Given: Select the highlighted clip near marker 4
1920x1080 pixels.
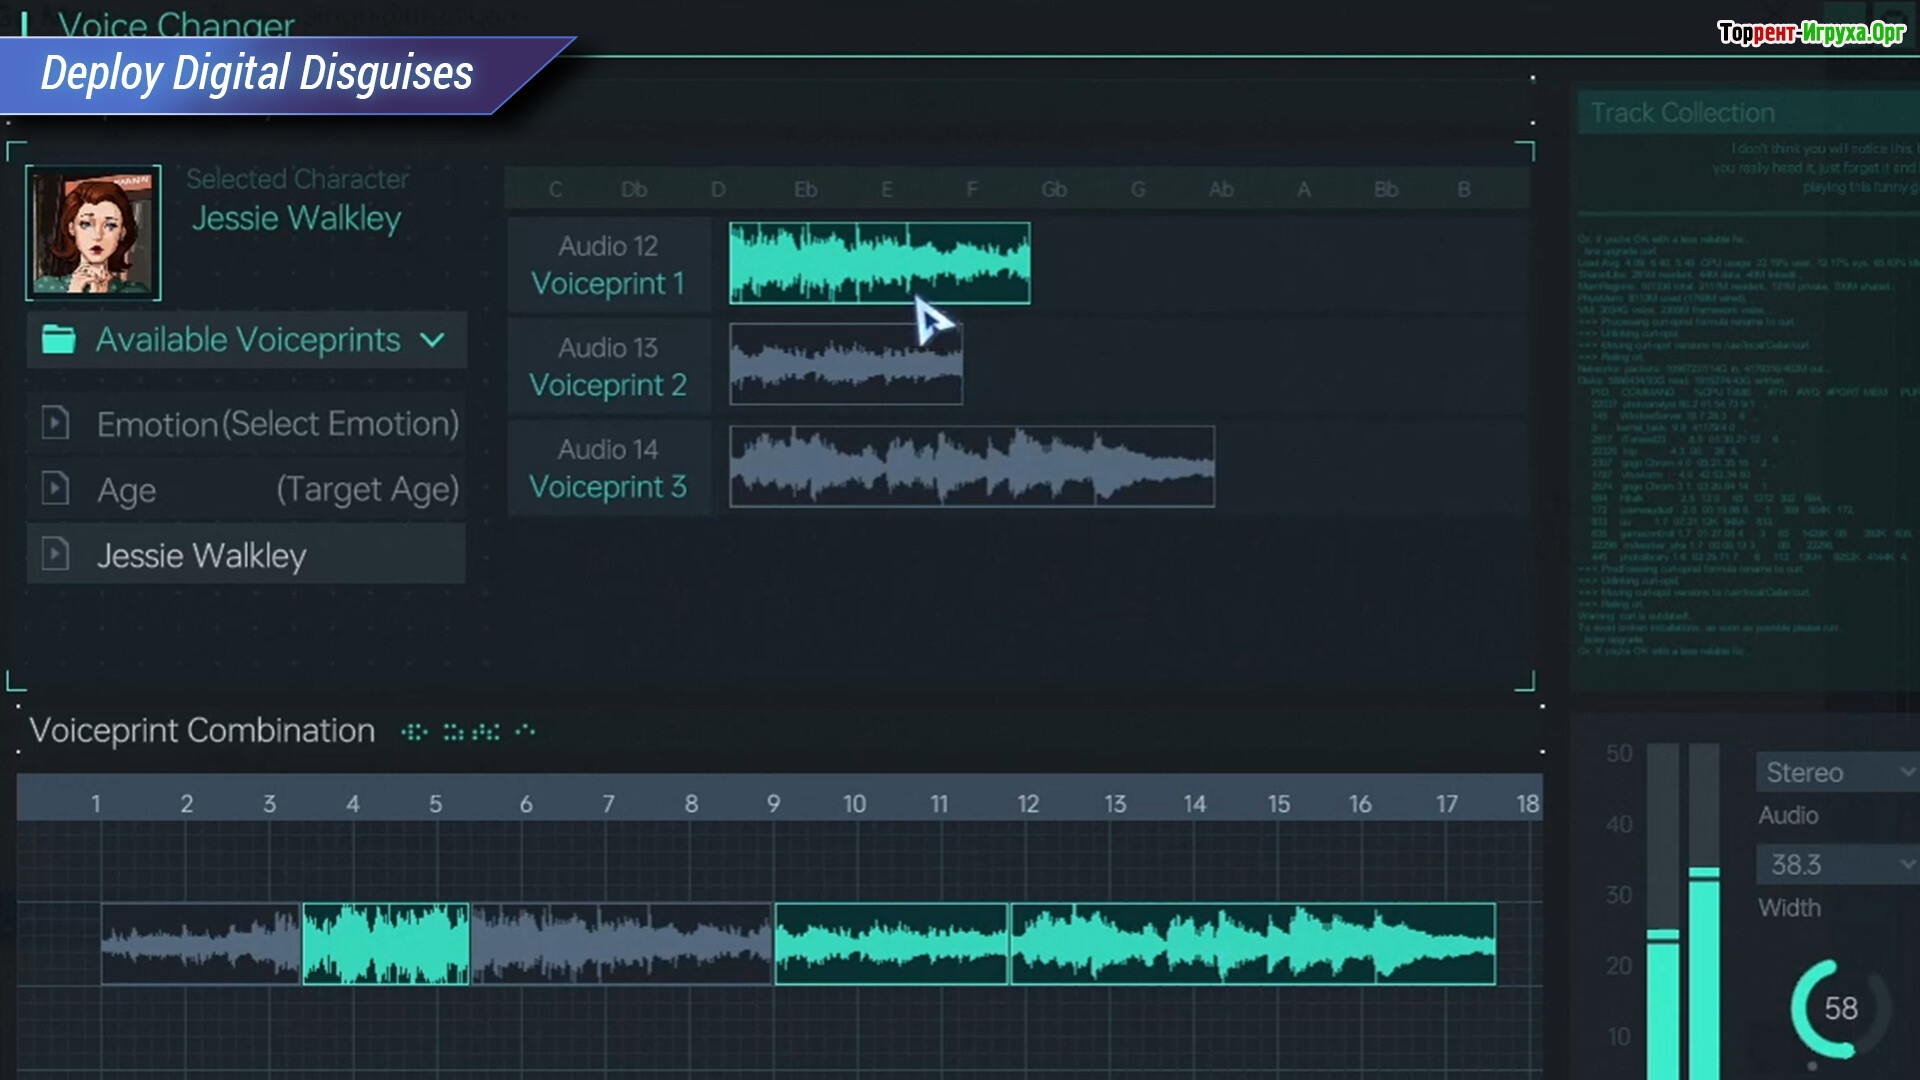Looking at the screenshot, I should click(386, 944).
